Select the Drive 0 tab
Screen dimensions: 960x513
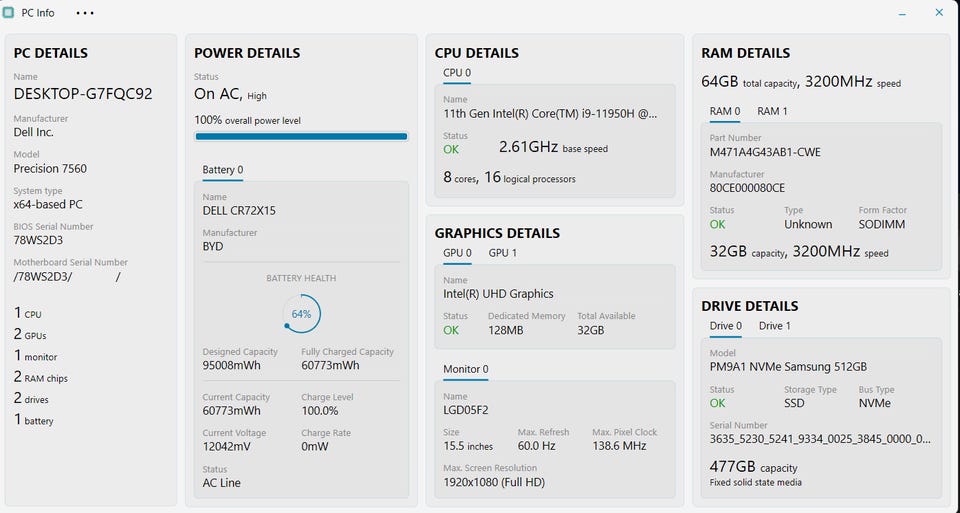[725, 326]
